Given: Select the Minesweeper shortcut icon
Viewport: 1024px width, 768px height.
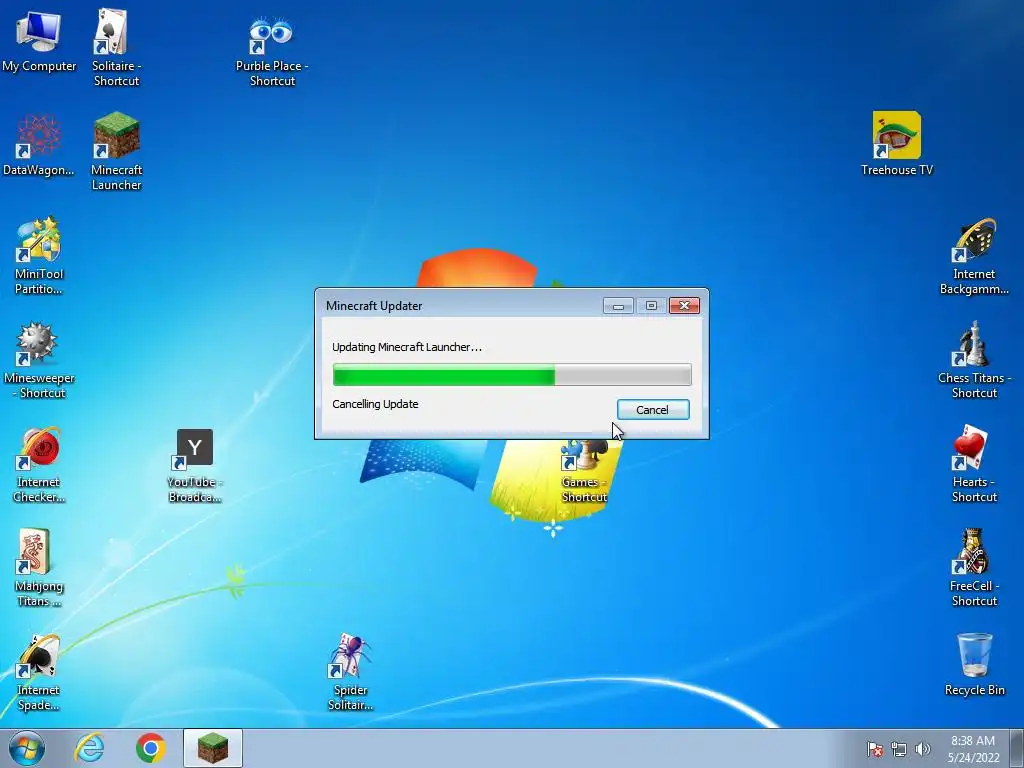Looking at the screenshot, I should pos(39,360).
